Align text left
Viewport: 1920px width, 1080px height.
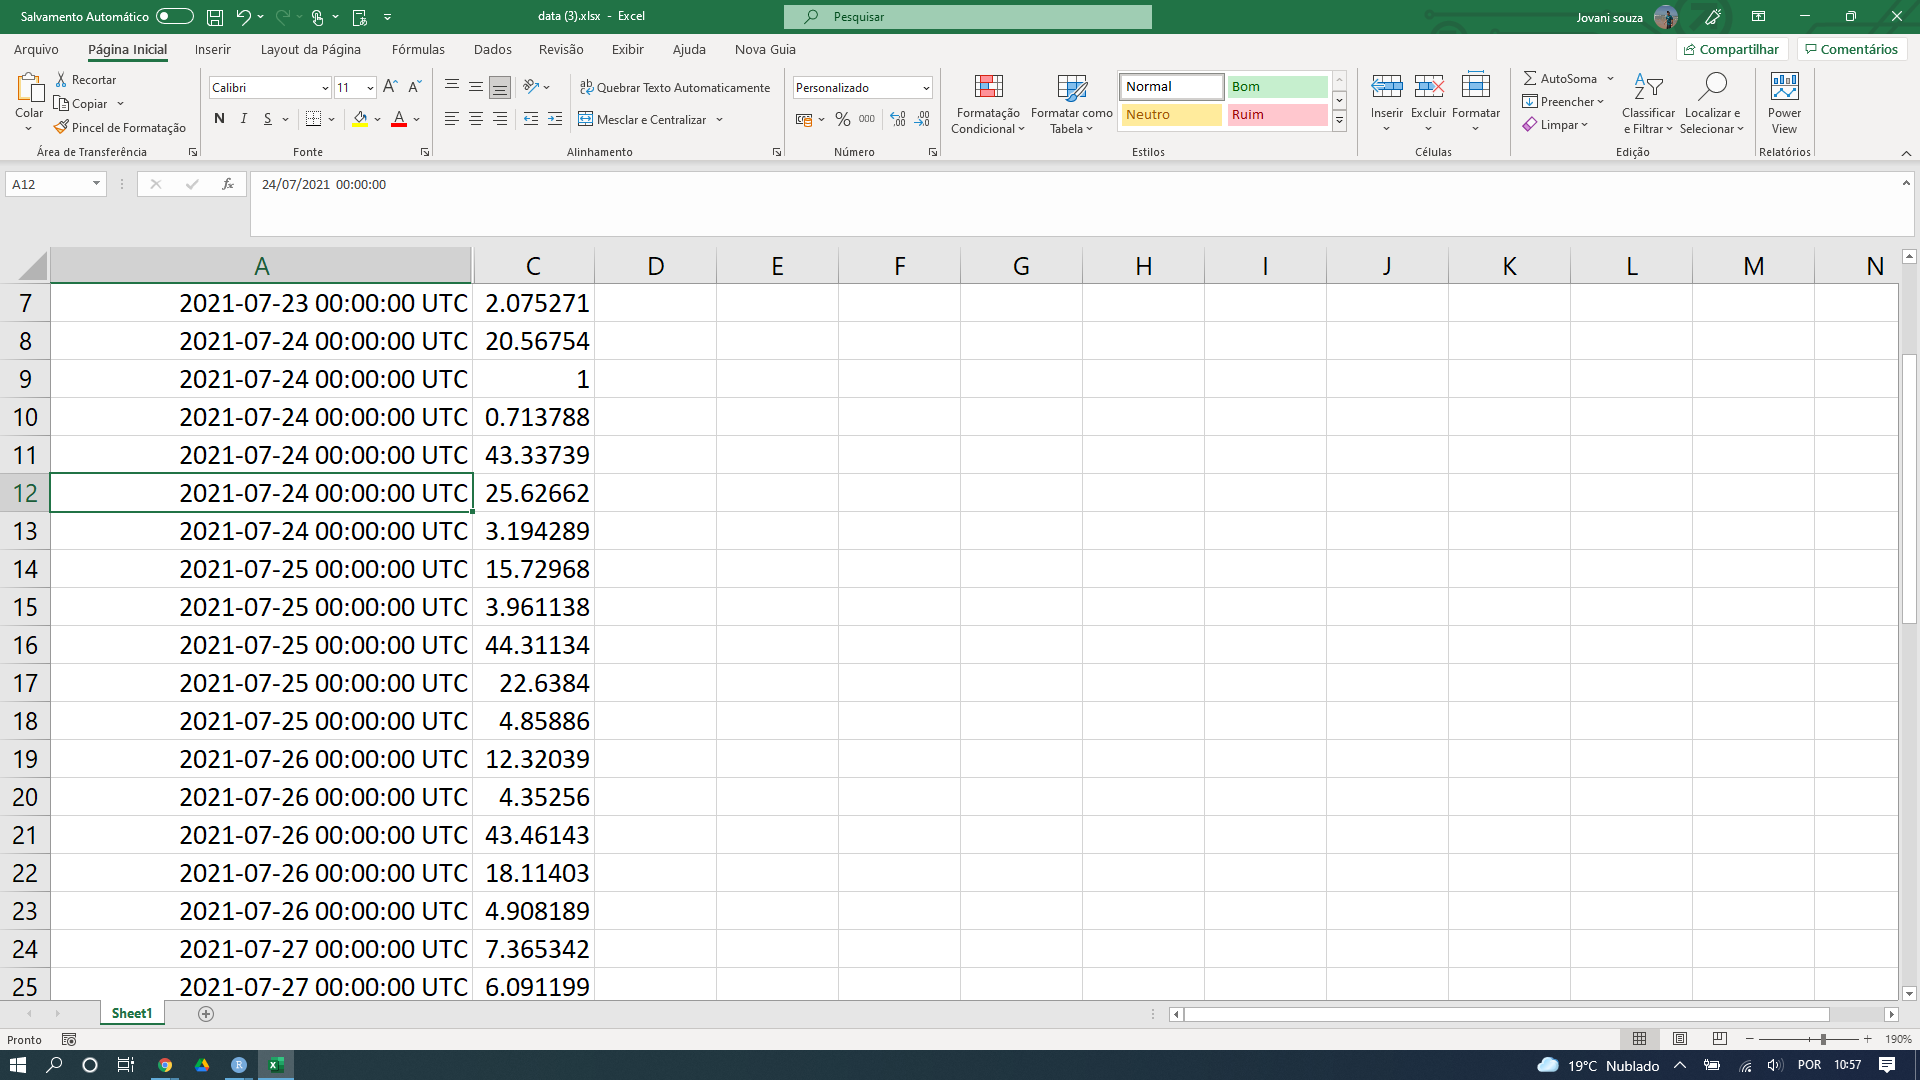[452, 119]
